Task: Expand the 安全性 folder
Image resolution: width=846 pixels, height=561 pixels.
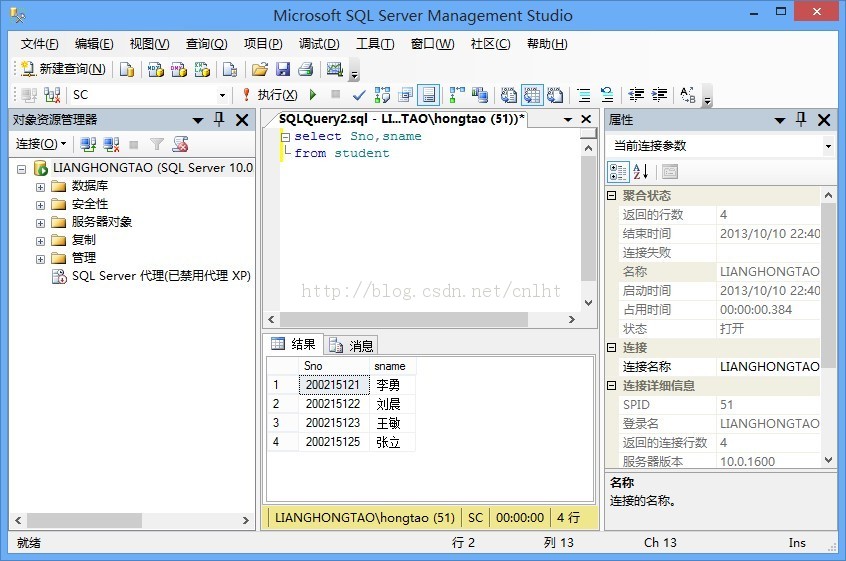Action: (40, 205)
